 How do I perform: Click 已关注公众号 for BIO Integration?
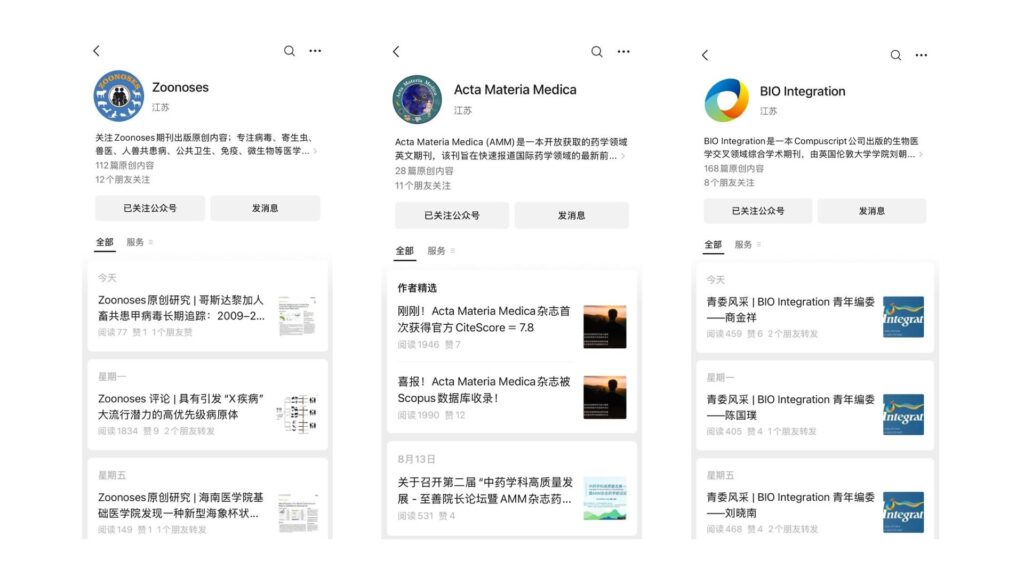pos(758,211)
